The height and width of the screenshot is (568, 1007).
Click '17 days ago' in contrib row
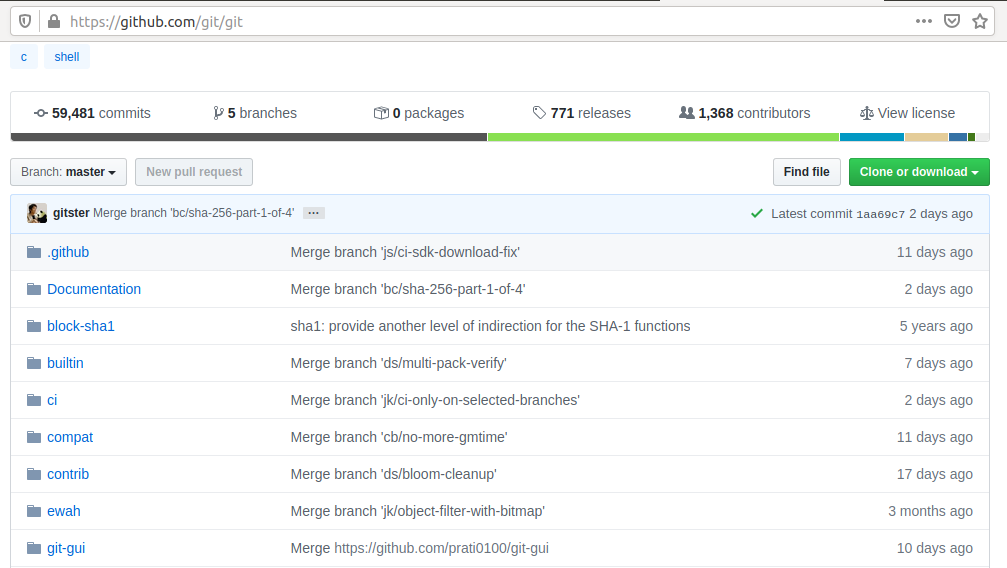tap(934, 474)
